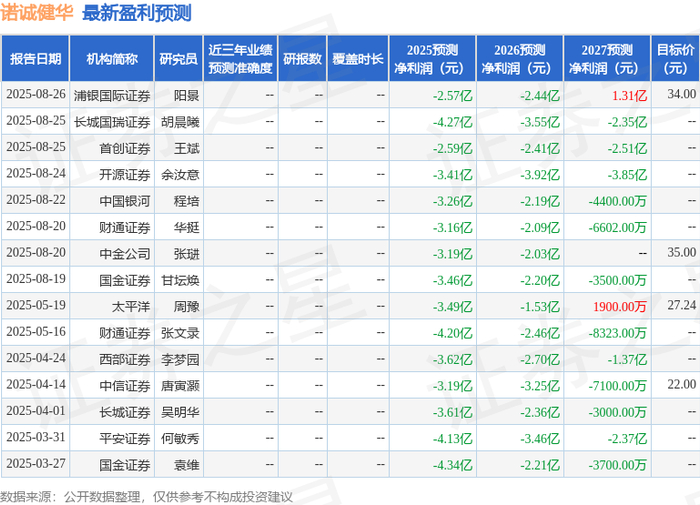Click the -3700.00万 forecast value

[617, 464]
